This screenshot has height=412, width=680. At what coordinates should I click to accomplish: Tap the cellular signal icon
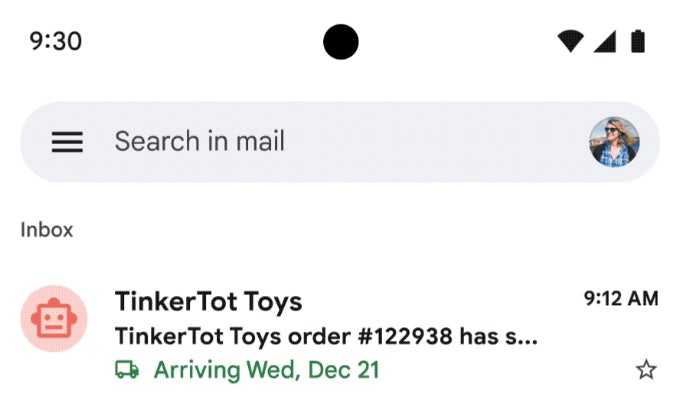(604, 41)
